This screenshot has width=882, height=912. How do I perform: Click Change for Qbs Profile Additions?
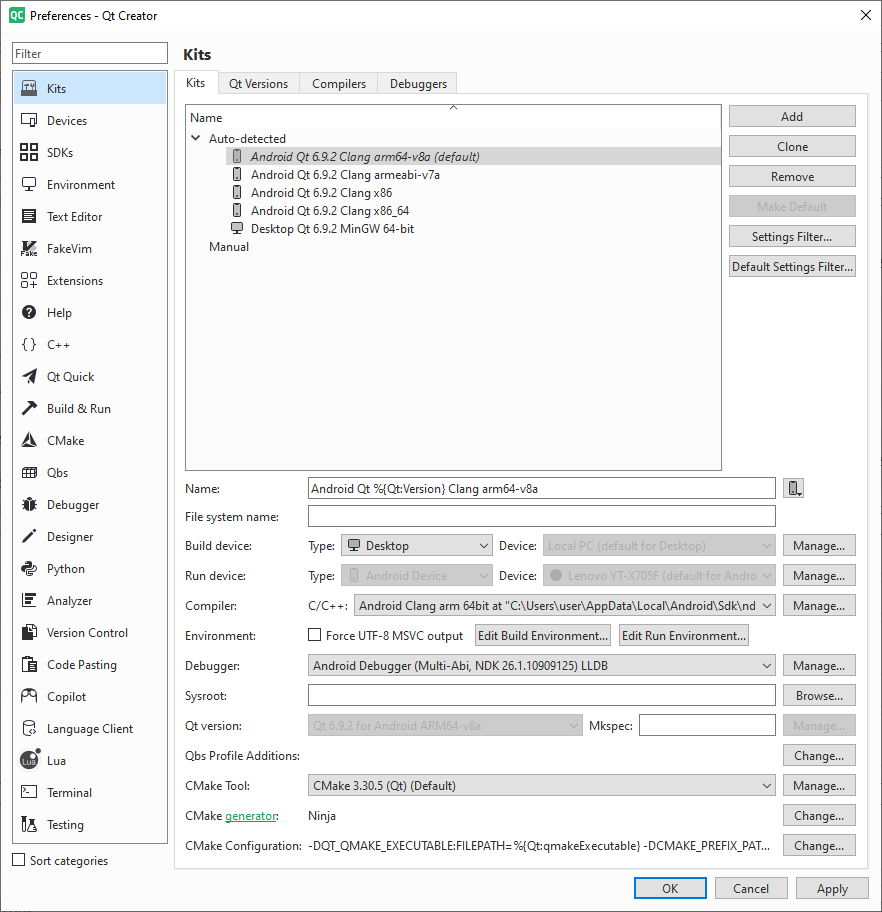coord(819,756)
